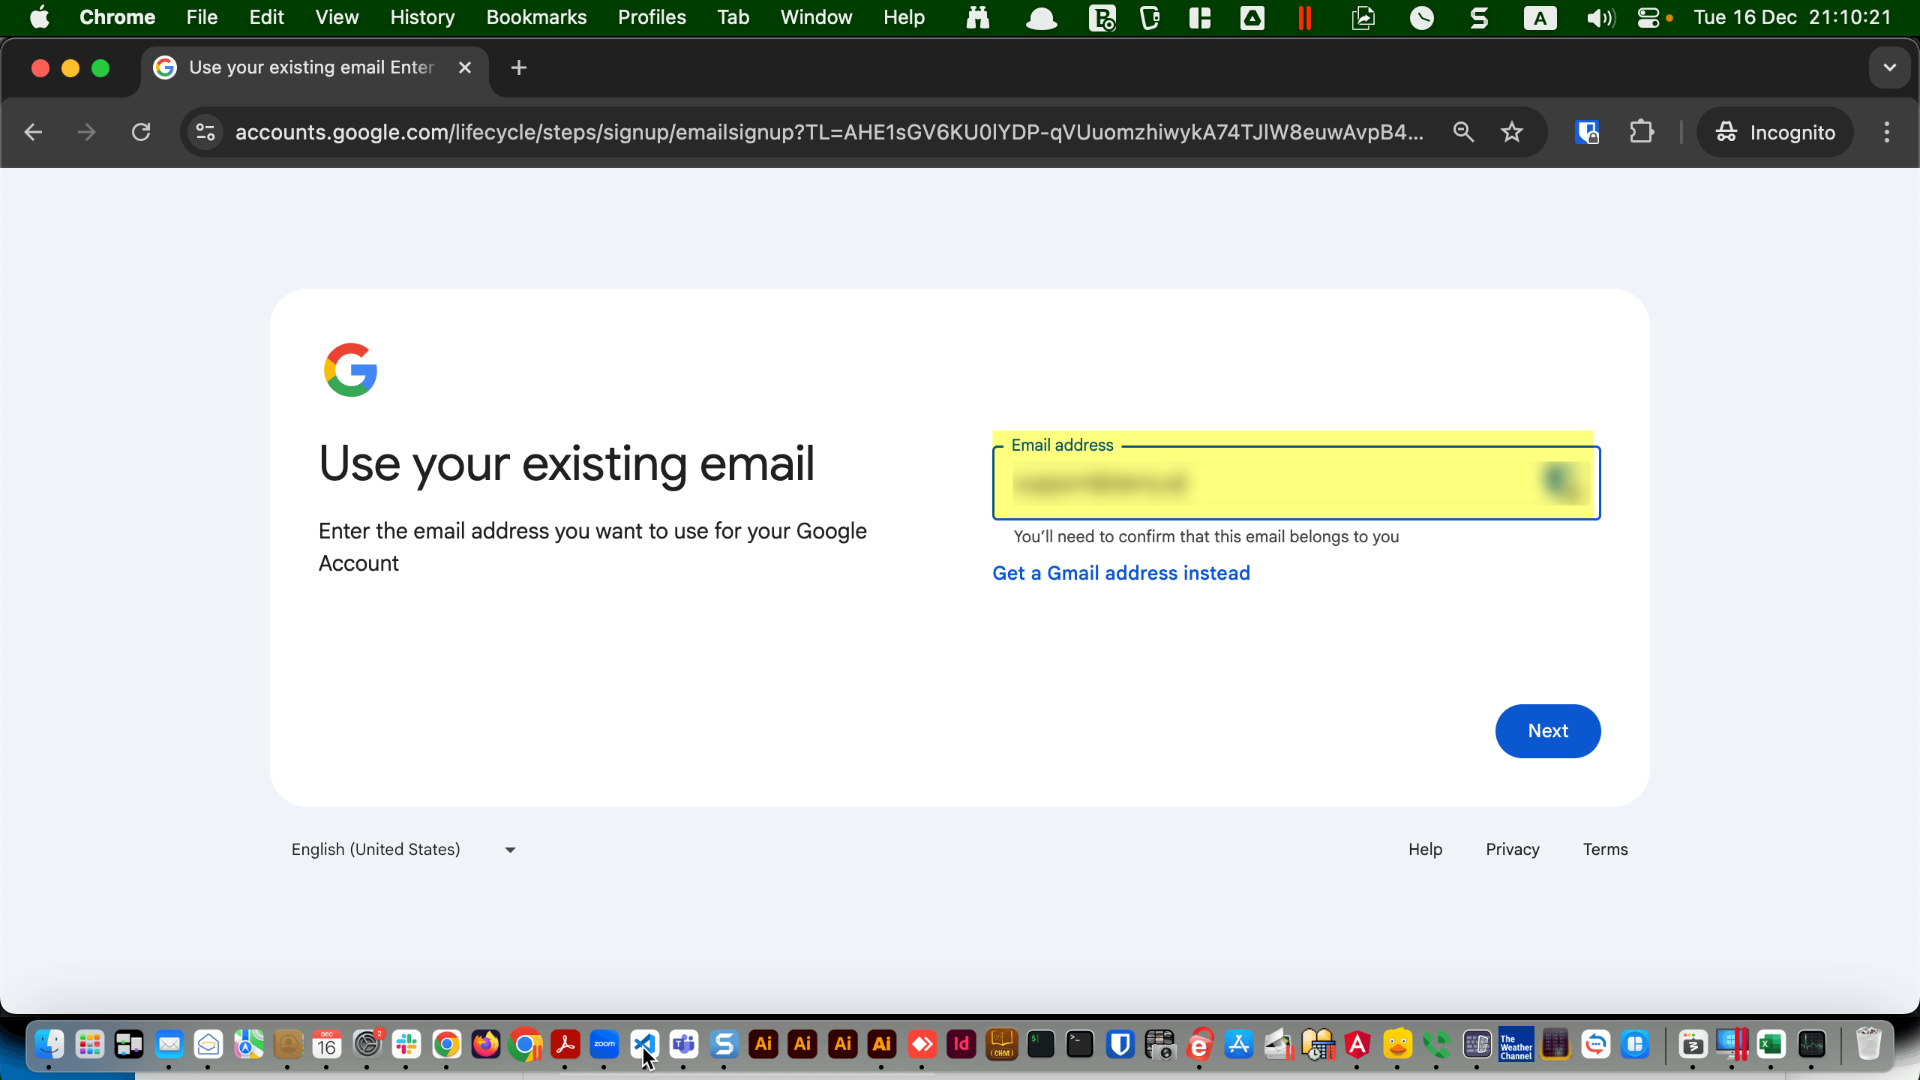
Task: Launch Adobe Illustrator from the Dock
Action: pyautogui.click(x=763, y=1044)
